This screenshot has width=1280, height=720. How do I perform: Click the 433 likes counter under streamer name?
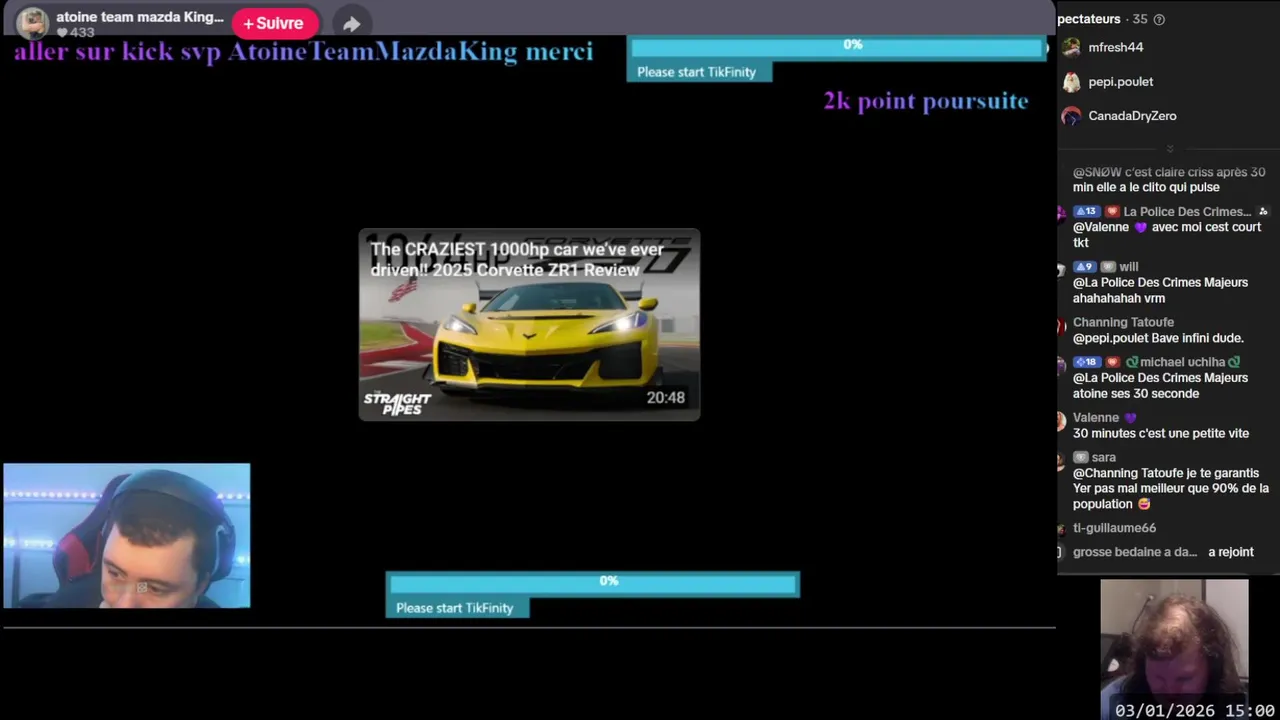tap(76, 33)
